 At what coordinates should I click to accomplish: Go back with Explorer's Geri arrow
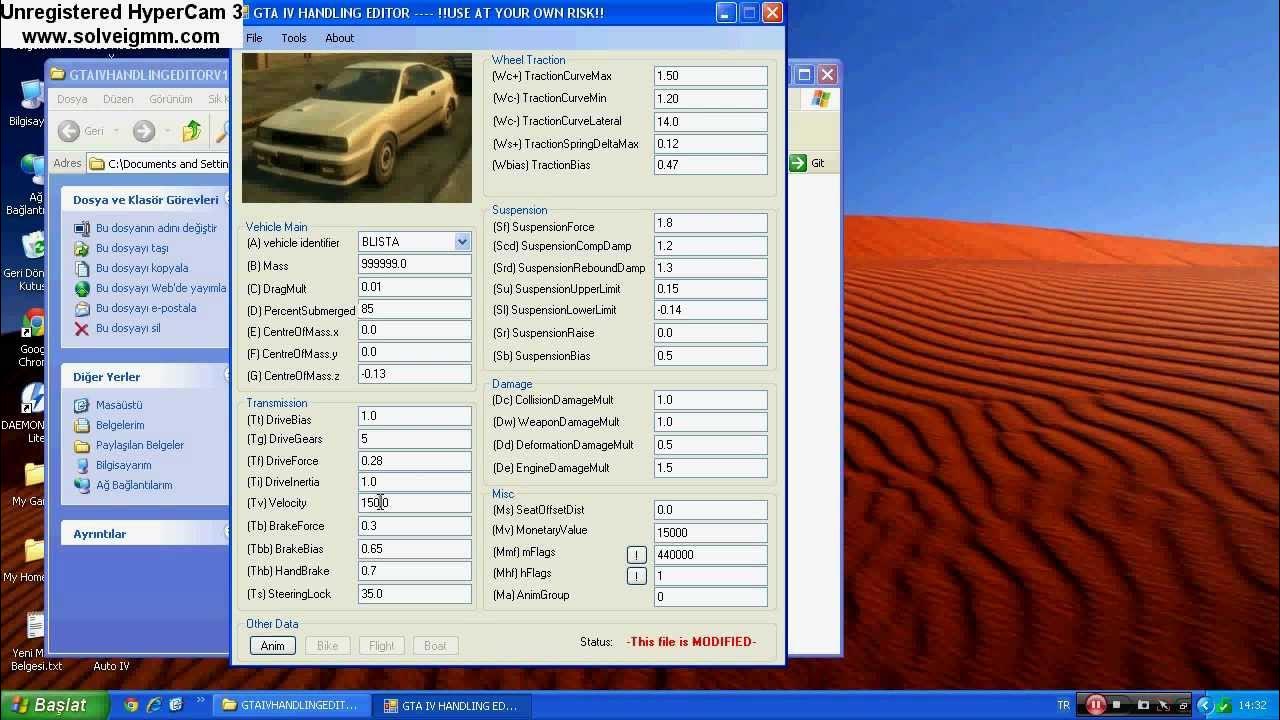point(69,131)
